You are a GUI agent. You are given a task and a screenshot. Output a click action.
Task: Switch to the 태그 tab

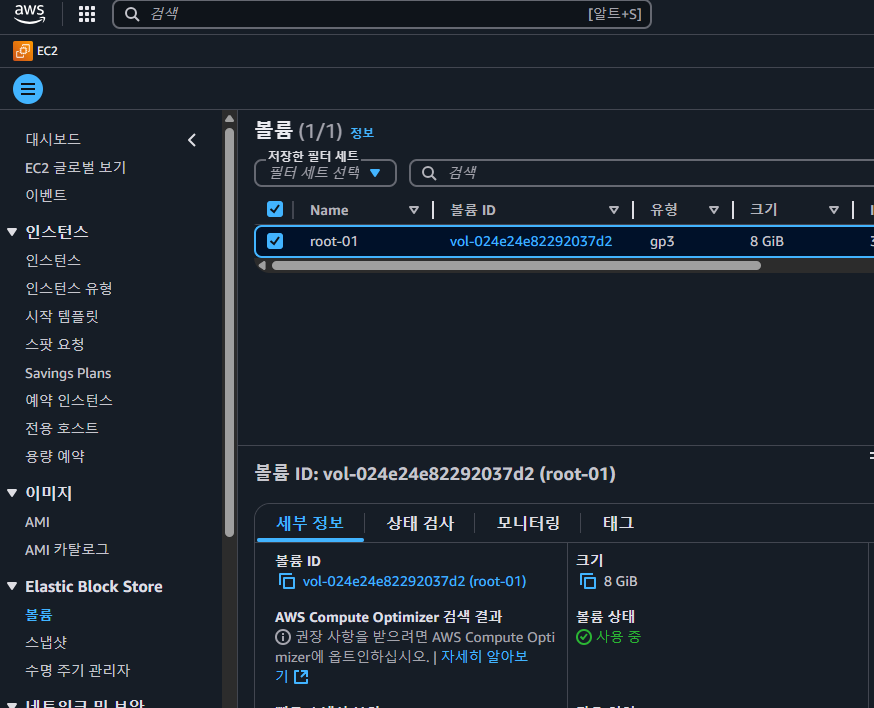coord(618,523)
